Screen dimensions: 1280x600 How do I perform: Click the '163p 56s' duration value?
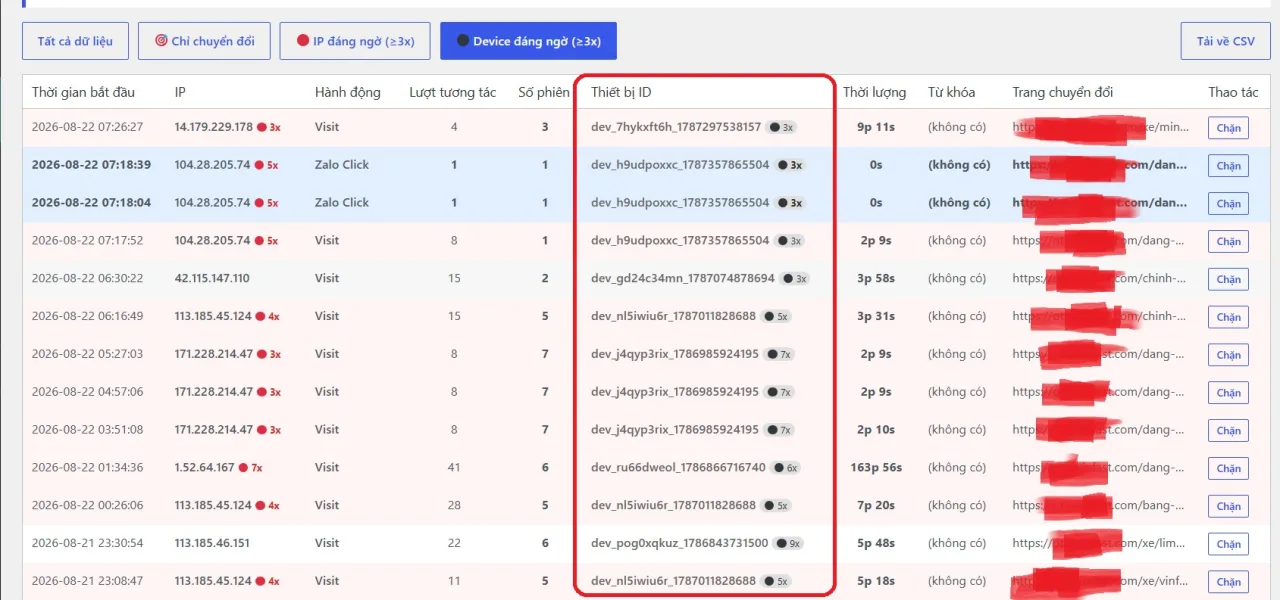pyautogui.click(x=876, y=467)
